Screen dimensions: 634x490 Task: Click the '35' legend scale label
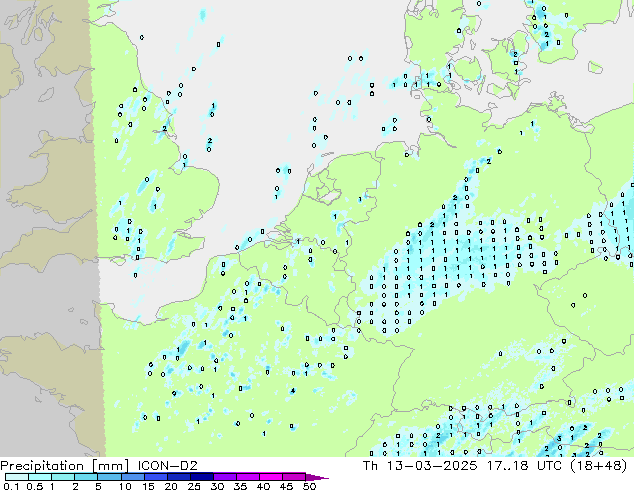point(240,486)
